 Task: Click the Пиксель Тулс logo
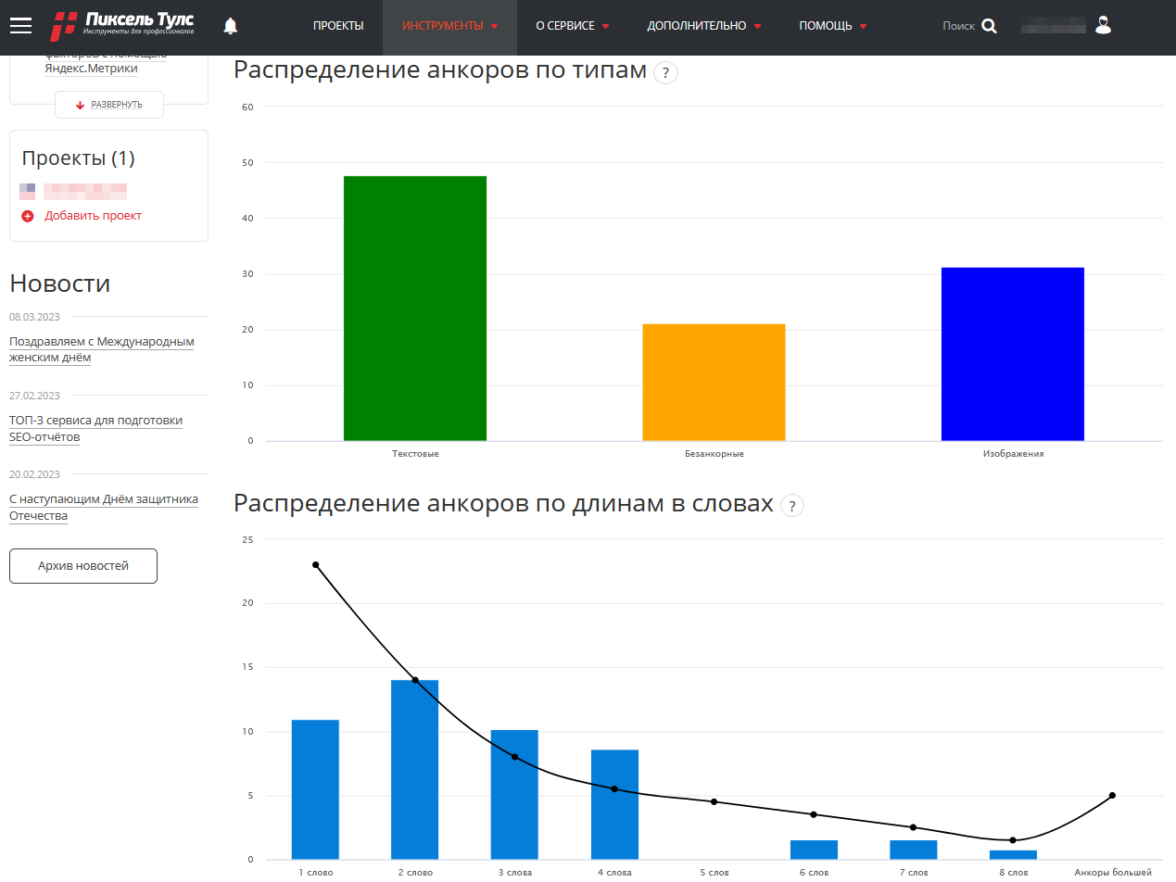pyautogui.click(x=123, y=25)
